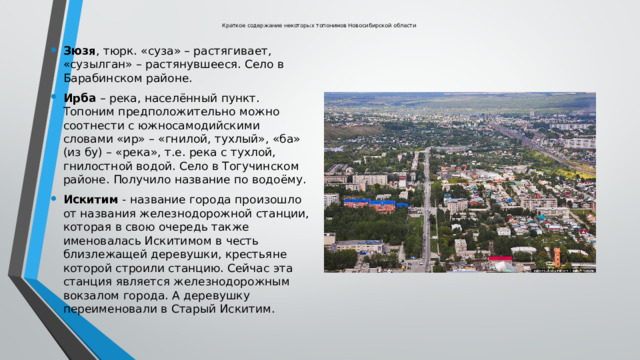Click the line "соотнести с южносамодийскими"
Screen dimensions: 640x360
coord(162,125)
